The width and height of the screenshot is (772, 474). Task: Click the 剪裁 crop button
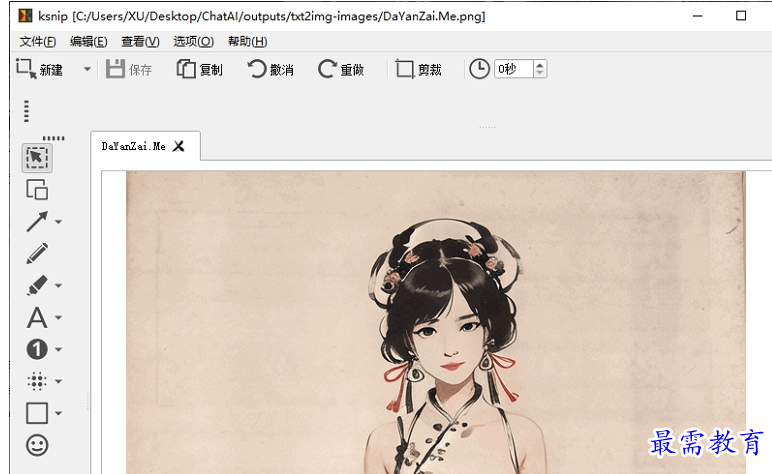pyautogui.click(x=418, y=69)
